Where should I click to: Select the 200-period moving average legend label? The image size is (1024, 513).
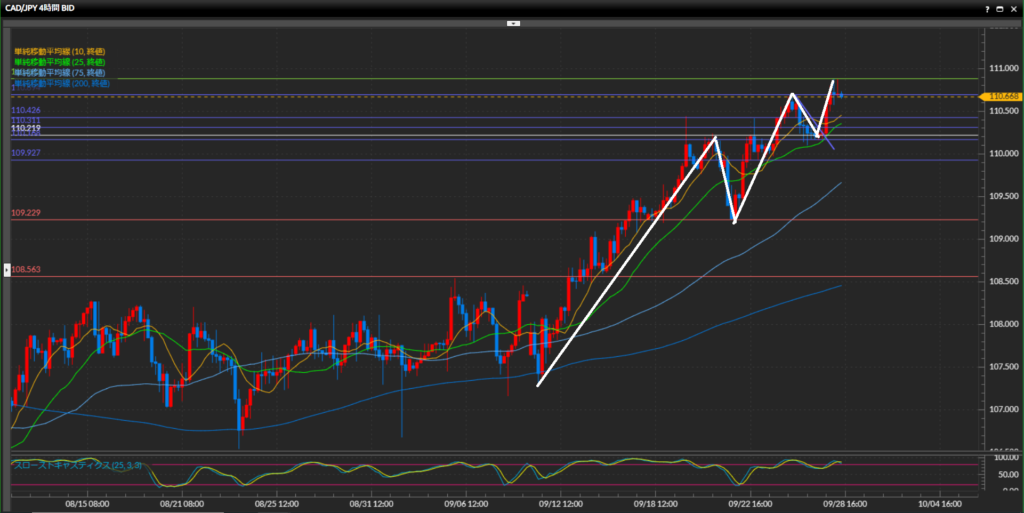62,84
